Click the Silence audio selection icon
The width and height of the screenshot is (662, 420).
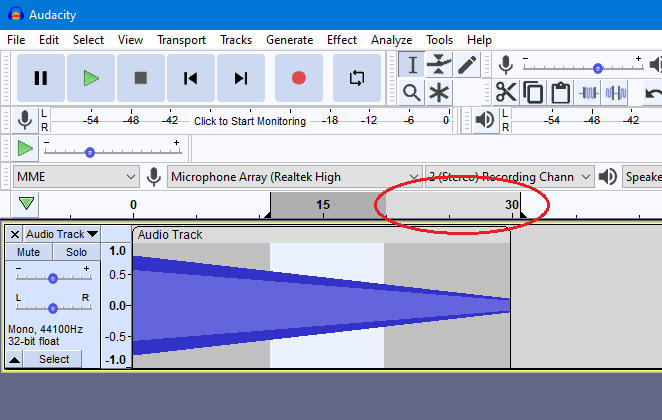click(x=616, y=92)
